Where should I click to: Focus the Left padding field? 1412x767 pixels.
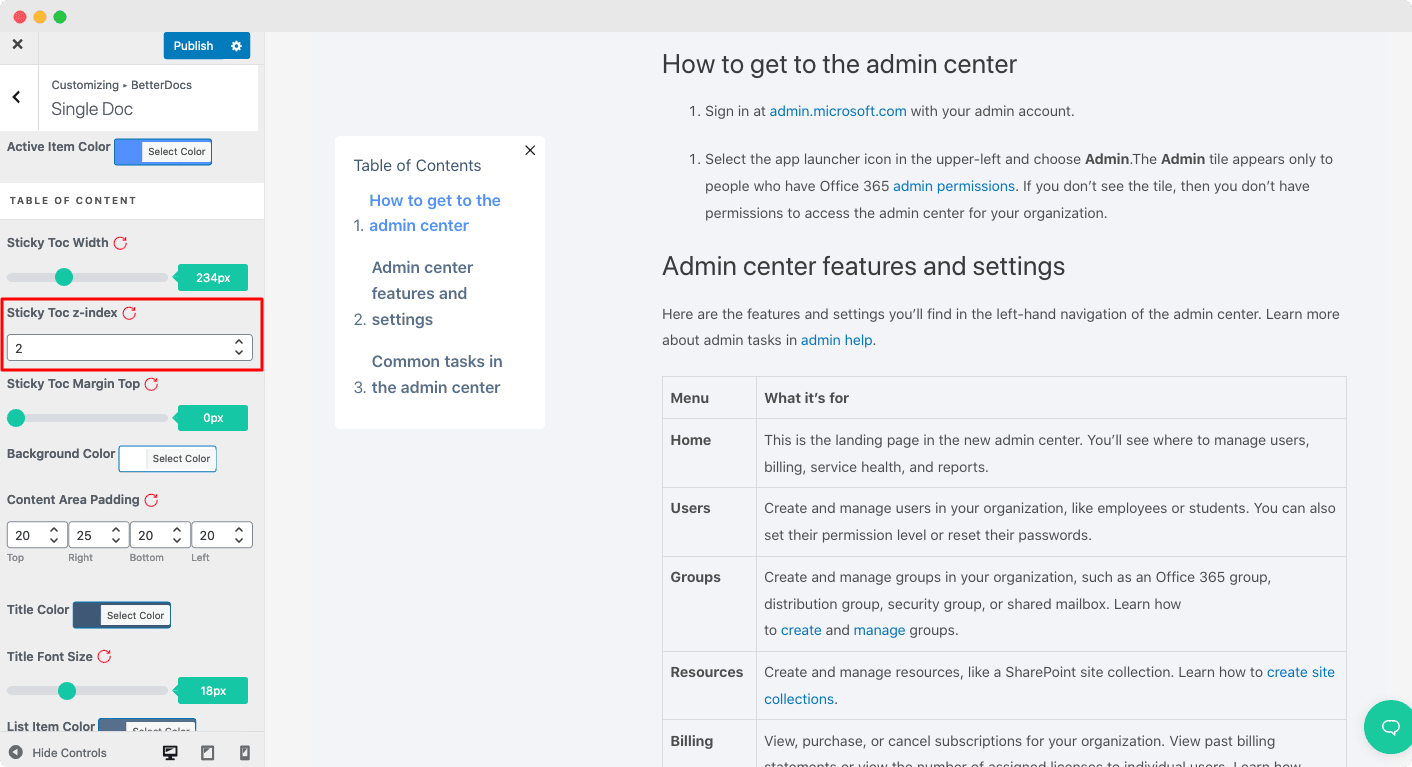click(x=222, y=535)
